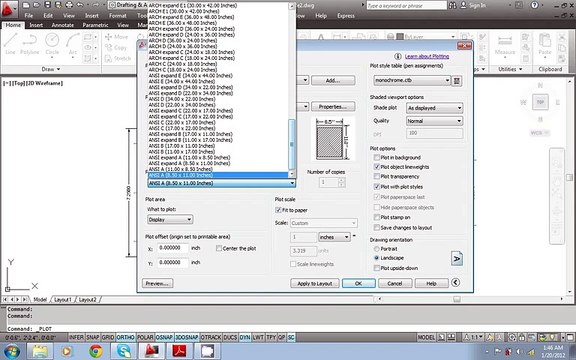Uncheck Plot object lineweights
576x360 pixels.
pyautogui.click(x=377, y=167)
